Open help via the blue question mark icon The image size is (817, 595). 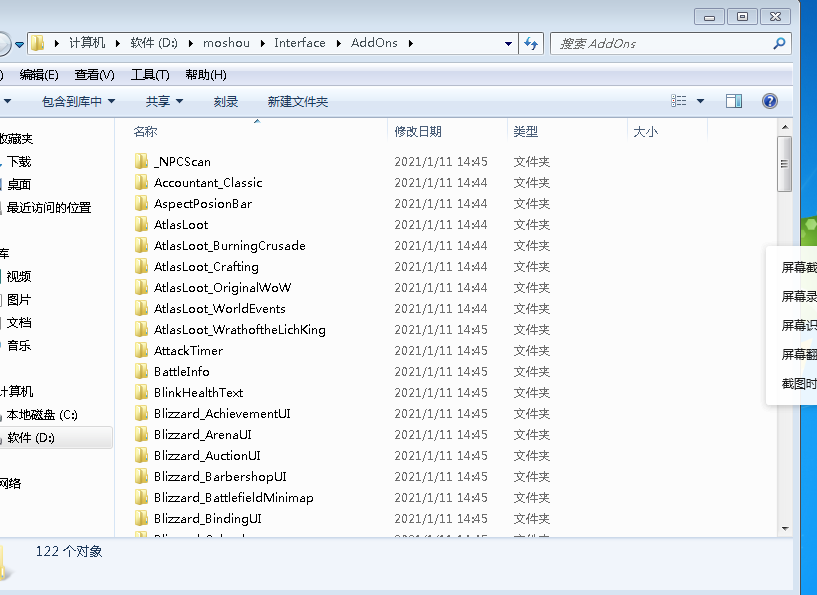point(769,101)
